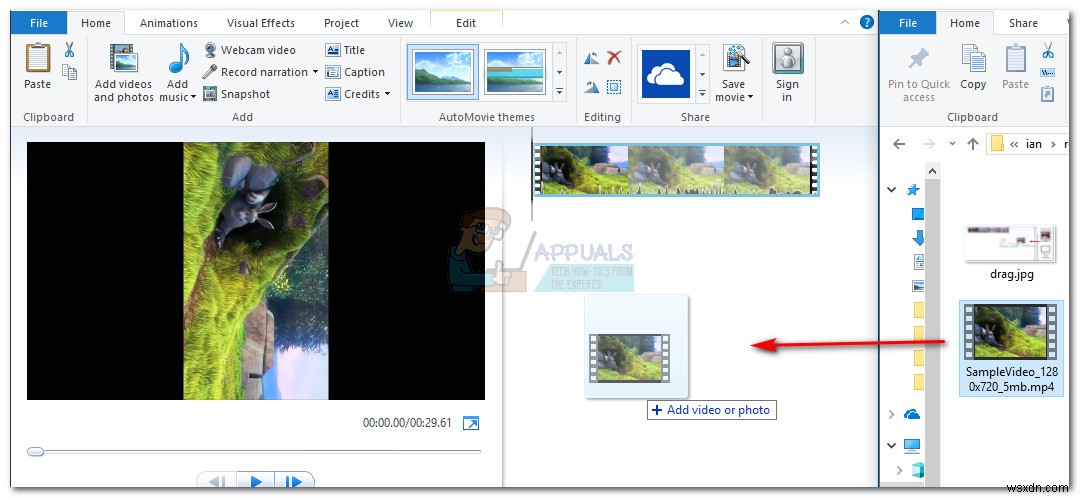Switch to the Edit tab
The height and width of the screenshot is (498, 1080).
click(x=466, y=23)
